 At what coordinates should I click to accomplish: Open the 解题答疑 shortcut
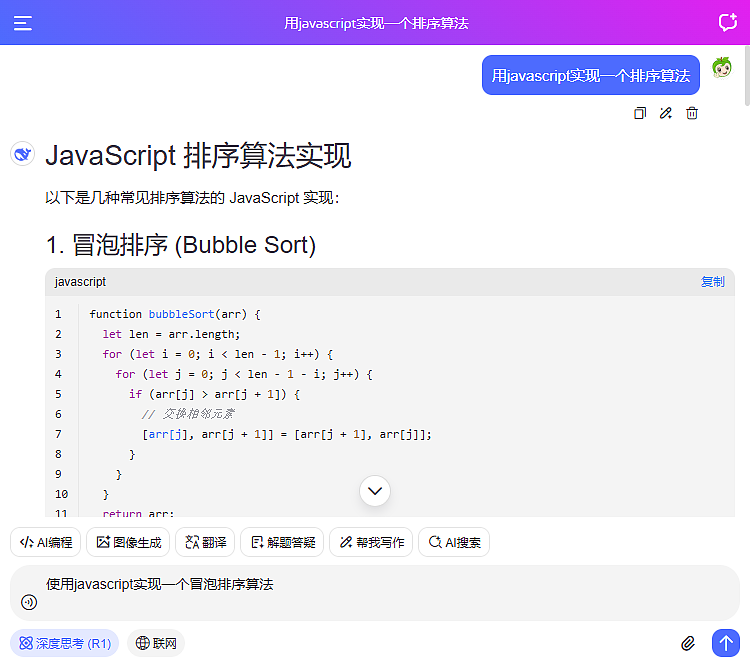282,542
